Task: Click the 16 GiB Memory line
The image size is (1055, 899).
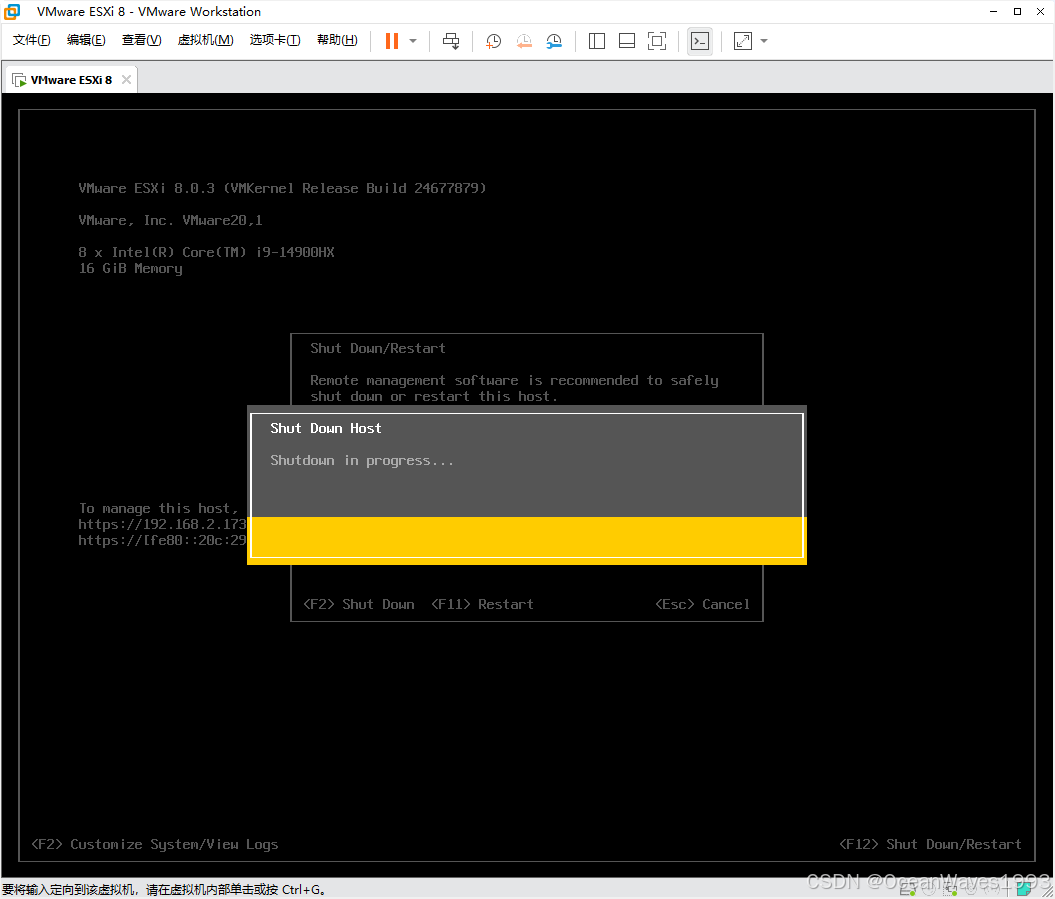Action: 131,268
